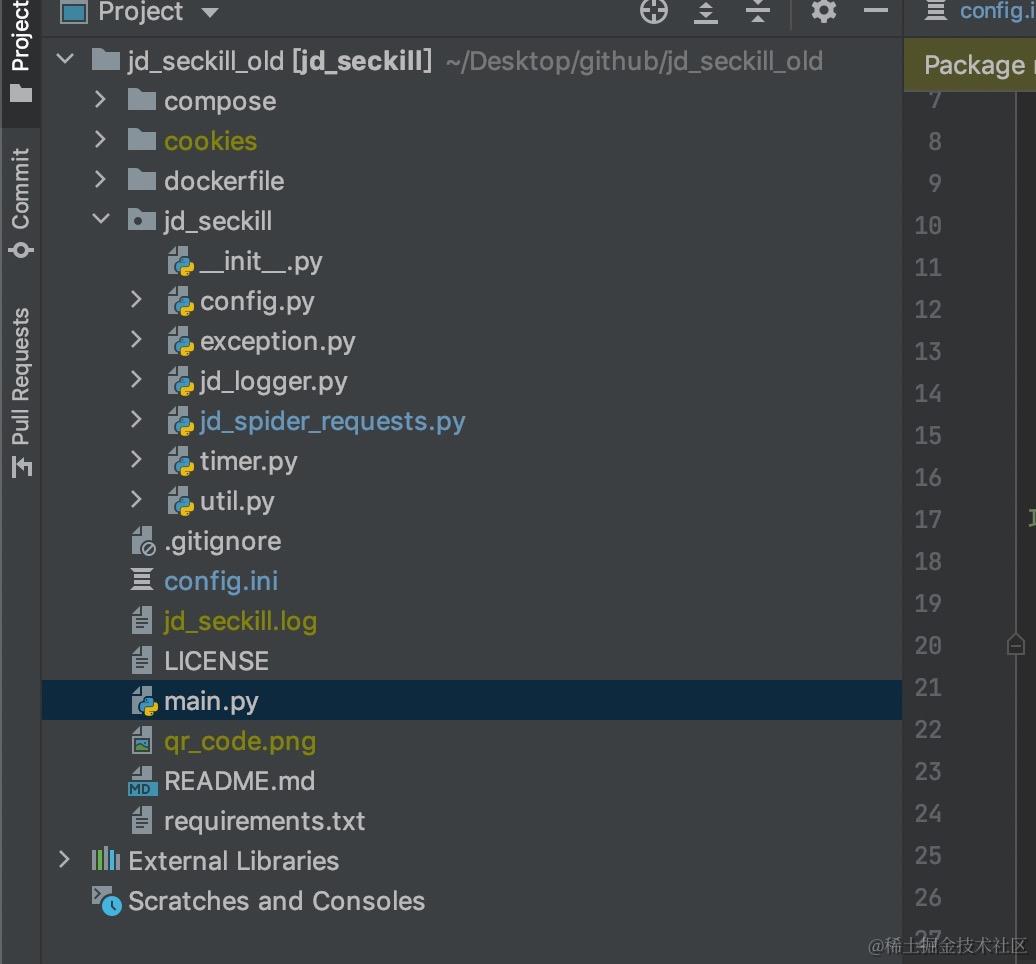Open the Commit side tab
This screenshot has width=1036, height=964.
(x=20, y=202)
